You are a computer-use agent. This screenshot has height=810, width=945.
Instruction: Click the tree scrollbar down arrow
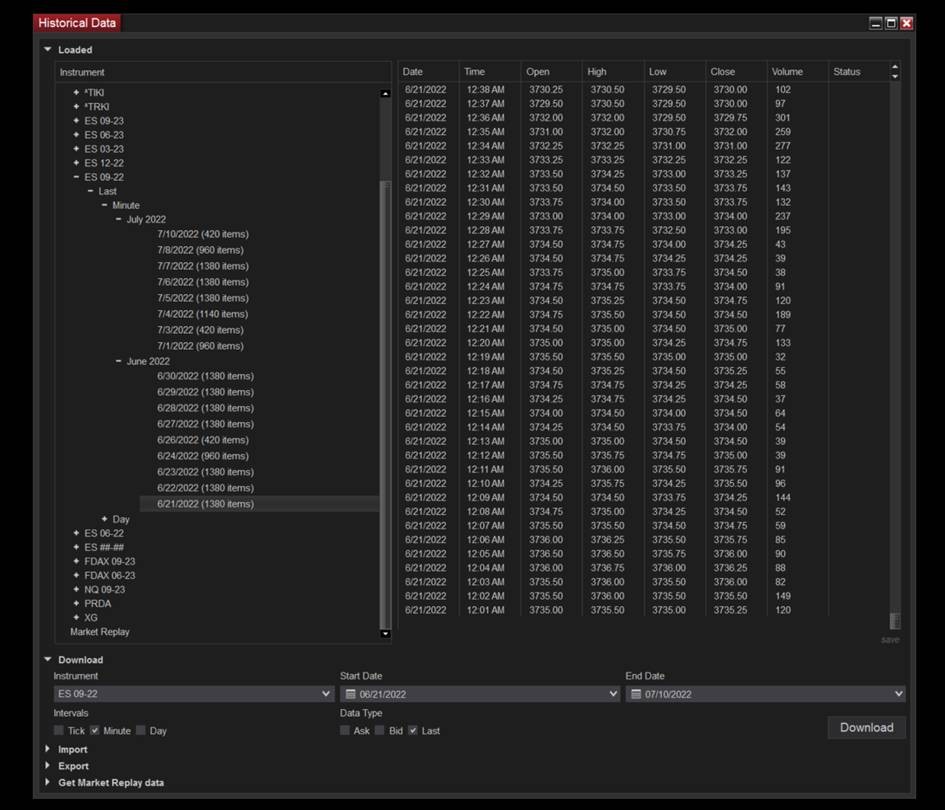386,633
